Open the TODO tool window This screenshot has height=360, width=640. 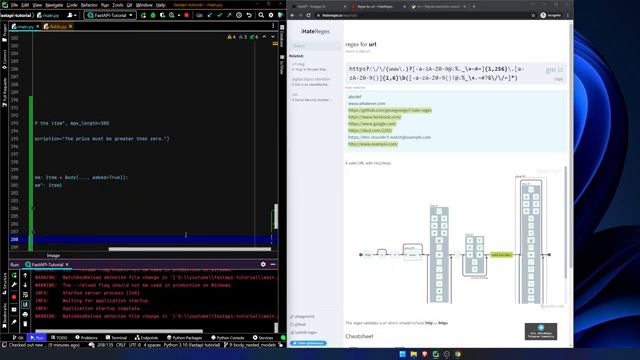click(x=59, y=338)
